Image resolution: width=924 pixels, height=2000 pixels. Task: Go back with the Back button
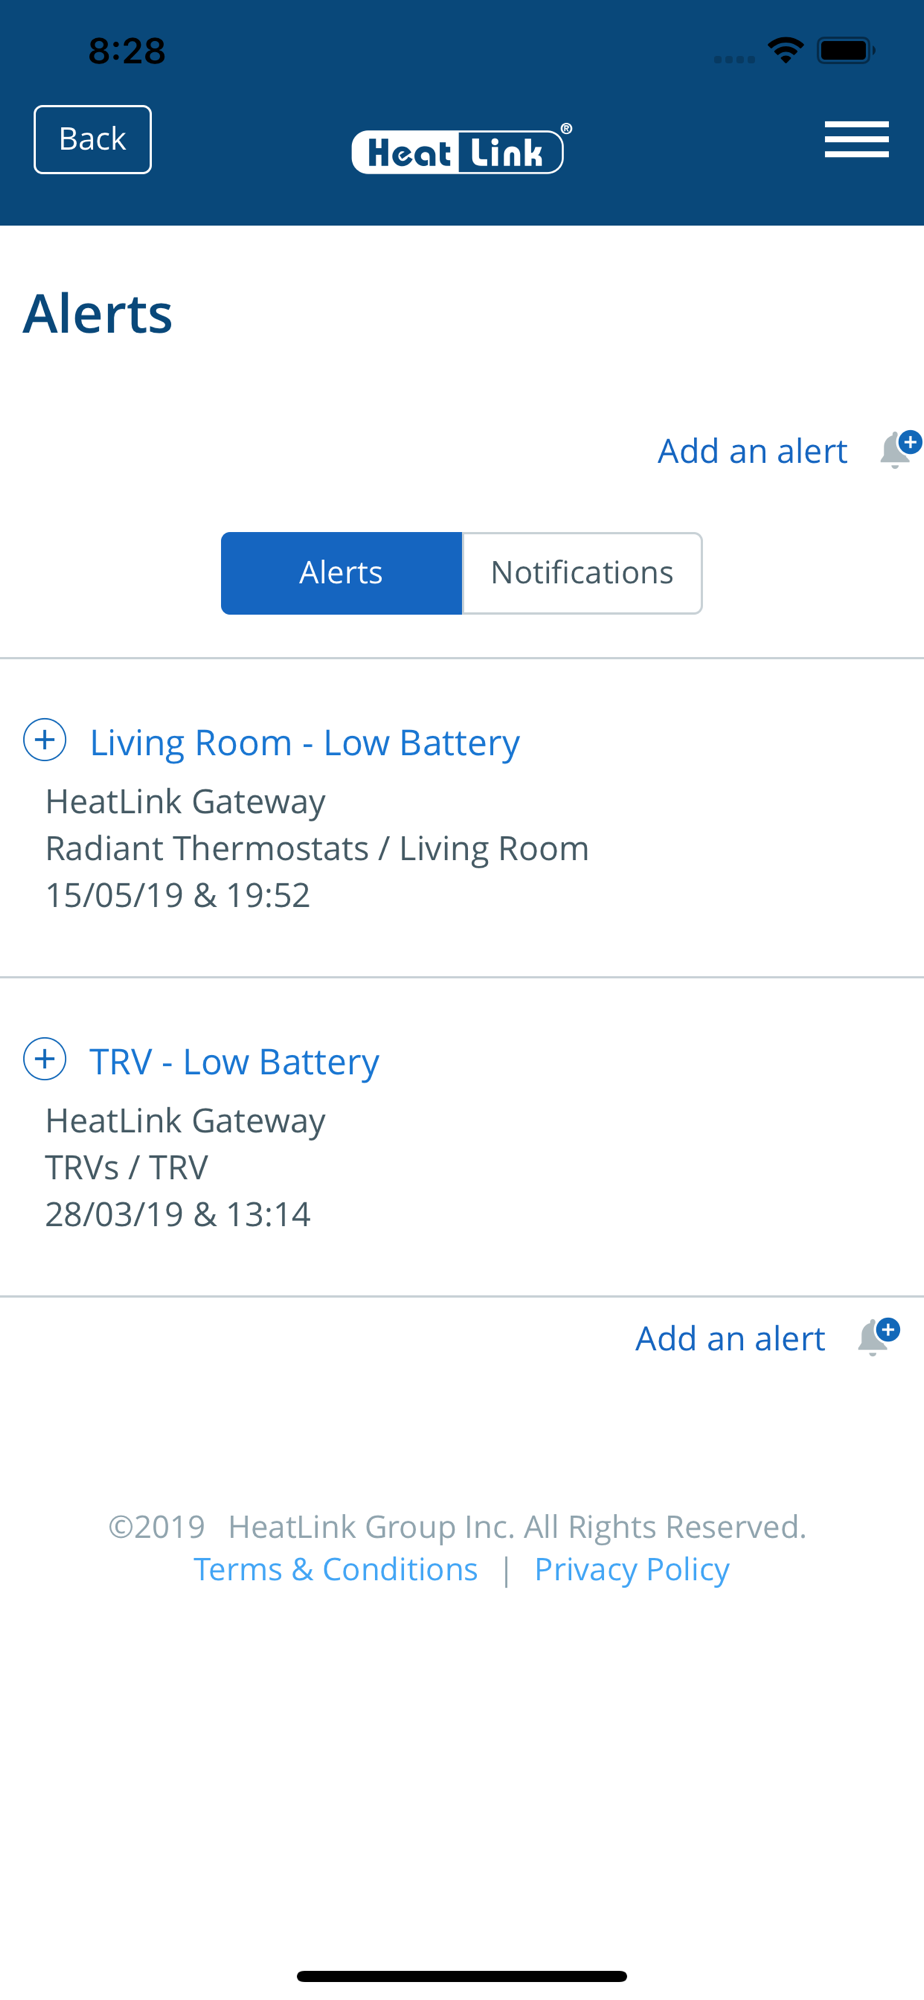[x=93, y=139]
